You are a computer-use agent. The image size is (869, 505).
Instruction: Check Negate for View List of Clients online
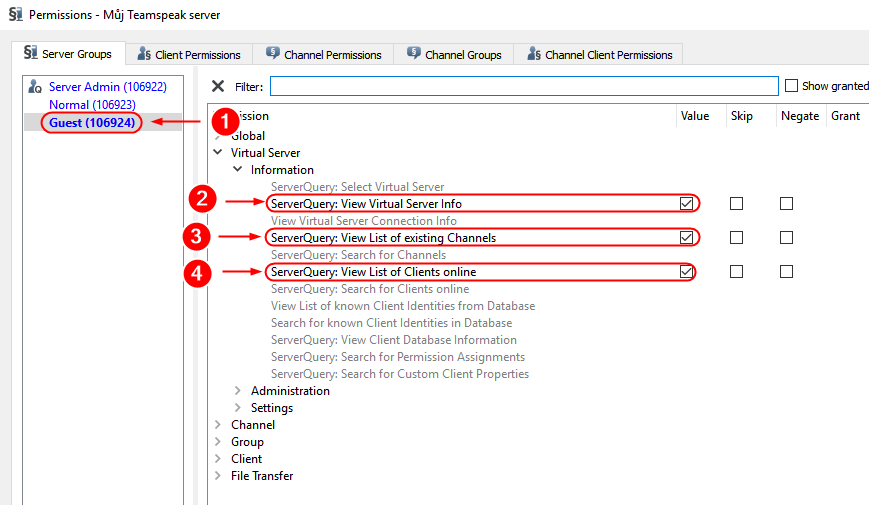click(x=786, y=272)
